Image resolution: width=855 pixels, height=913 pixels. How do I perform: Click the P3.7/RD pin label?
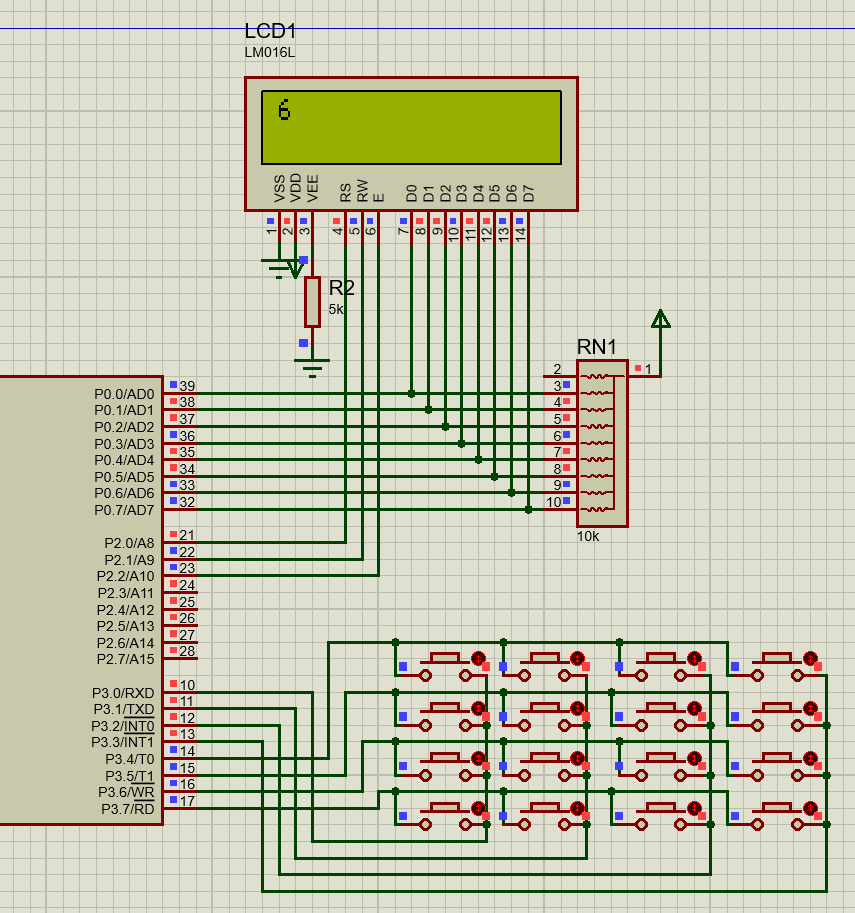(127, 808)
